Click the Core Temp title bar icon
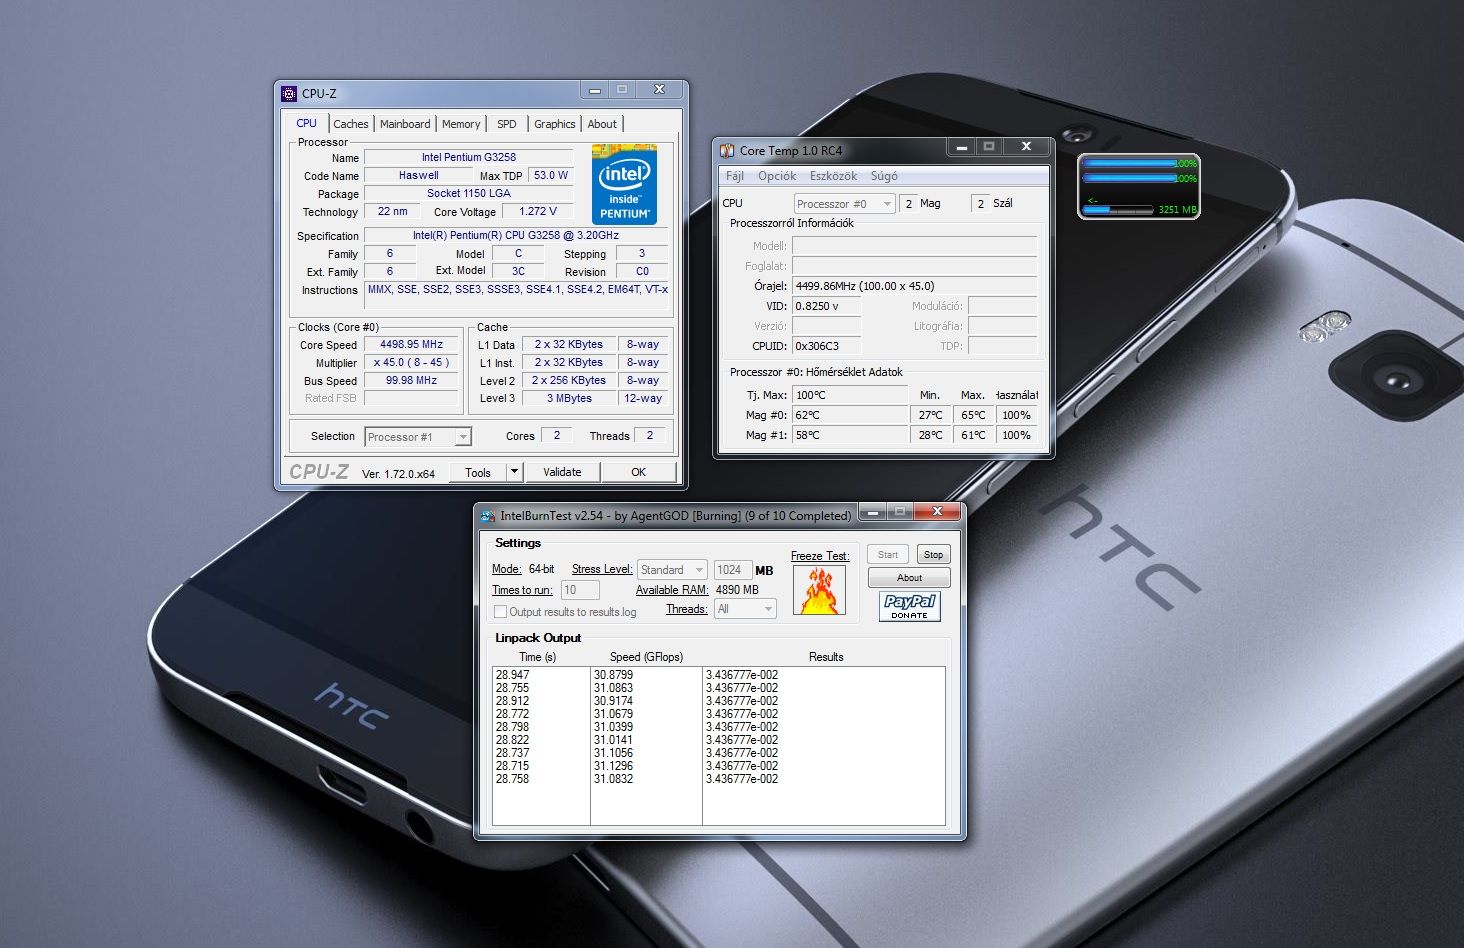 (728, 151)
